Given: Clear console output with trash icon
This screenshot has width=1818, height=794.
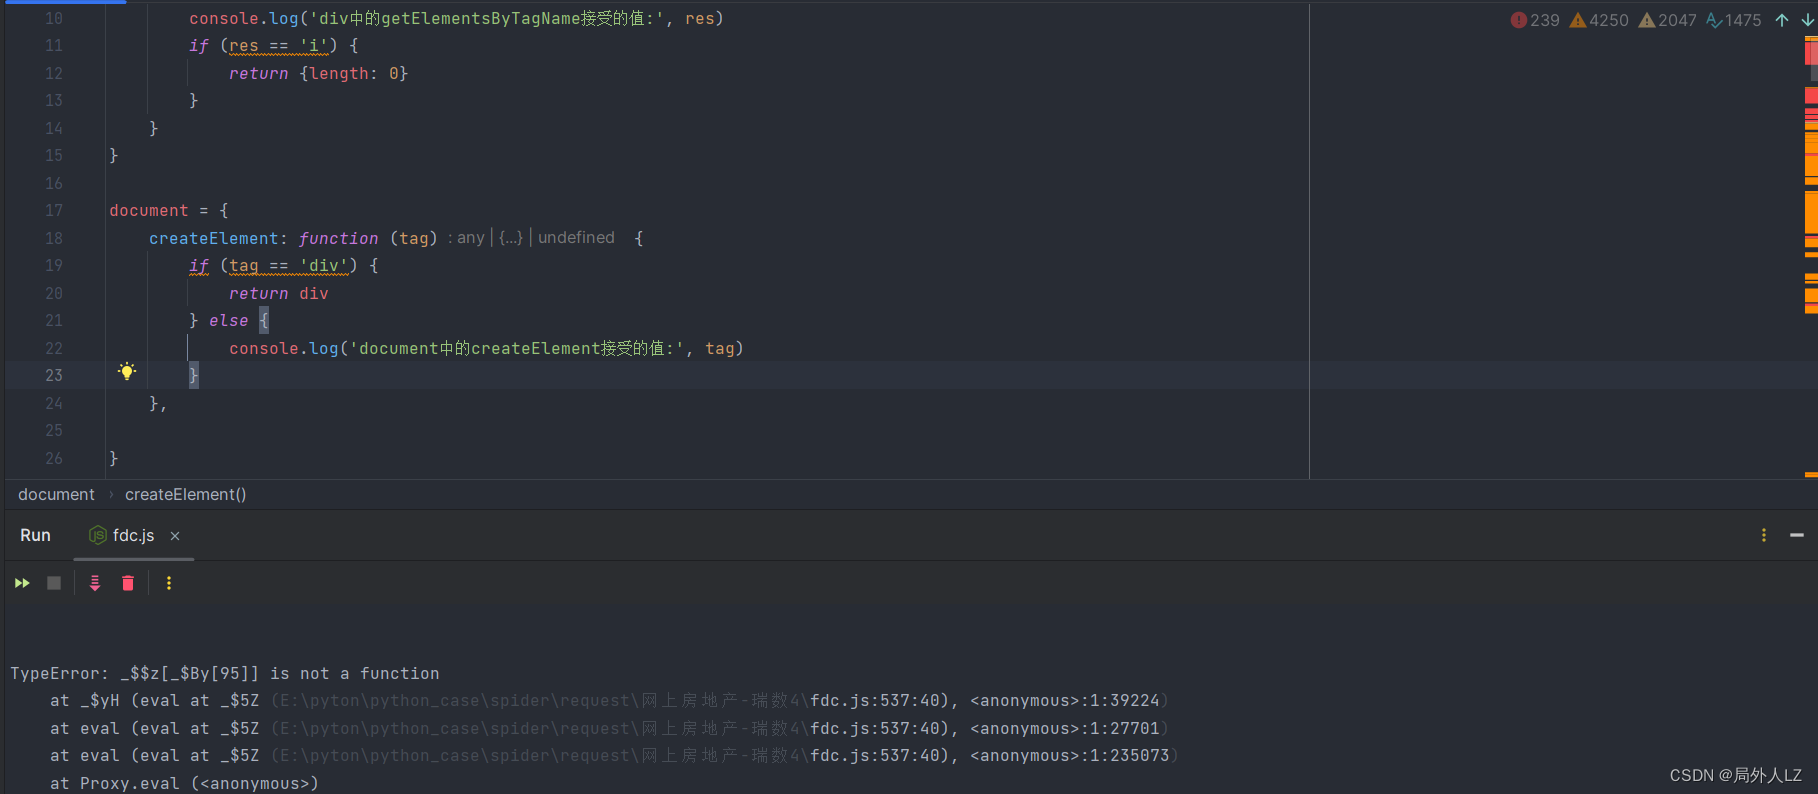Looking at the screenshot, I should (x=128, y=583).
